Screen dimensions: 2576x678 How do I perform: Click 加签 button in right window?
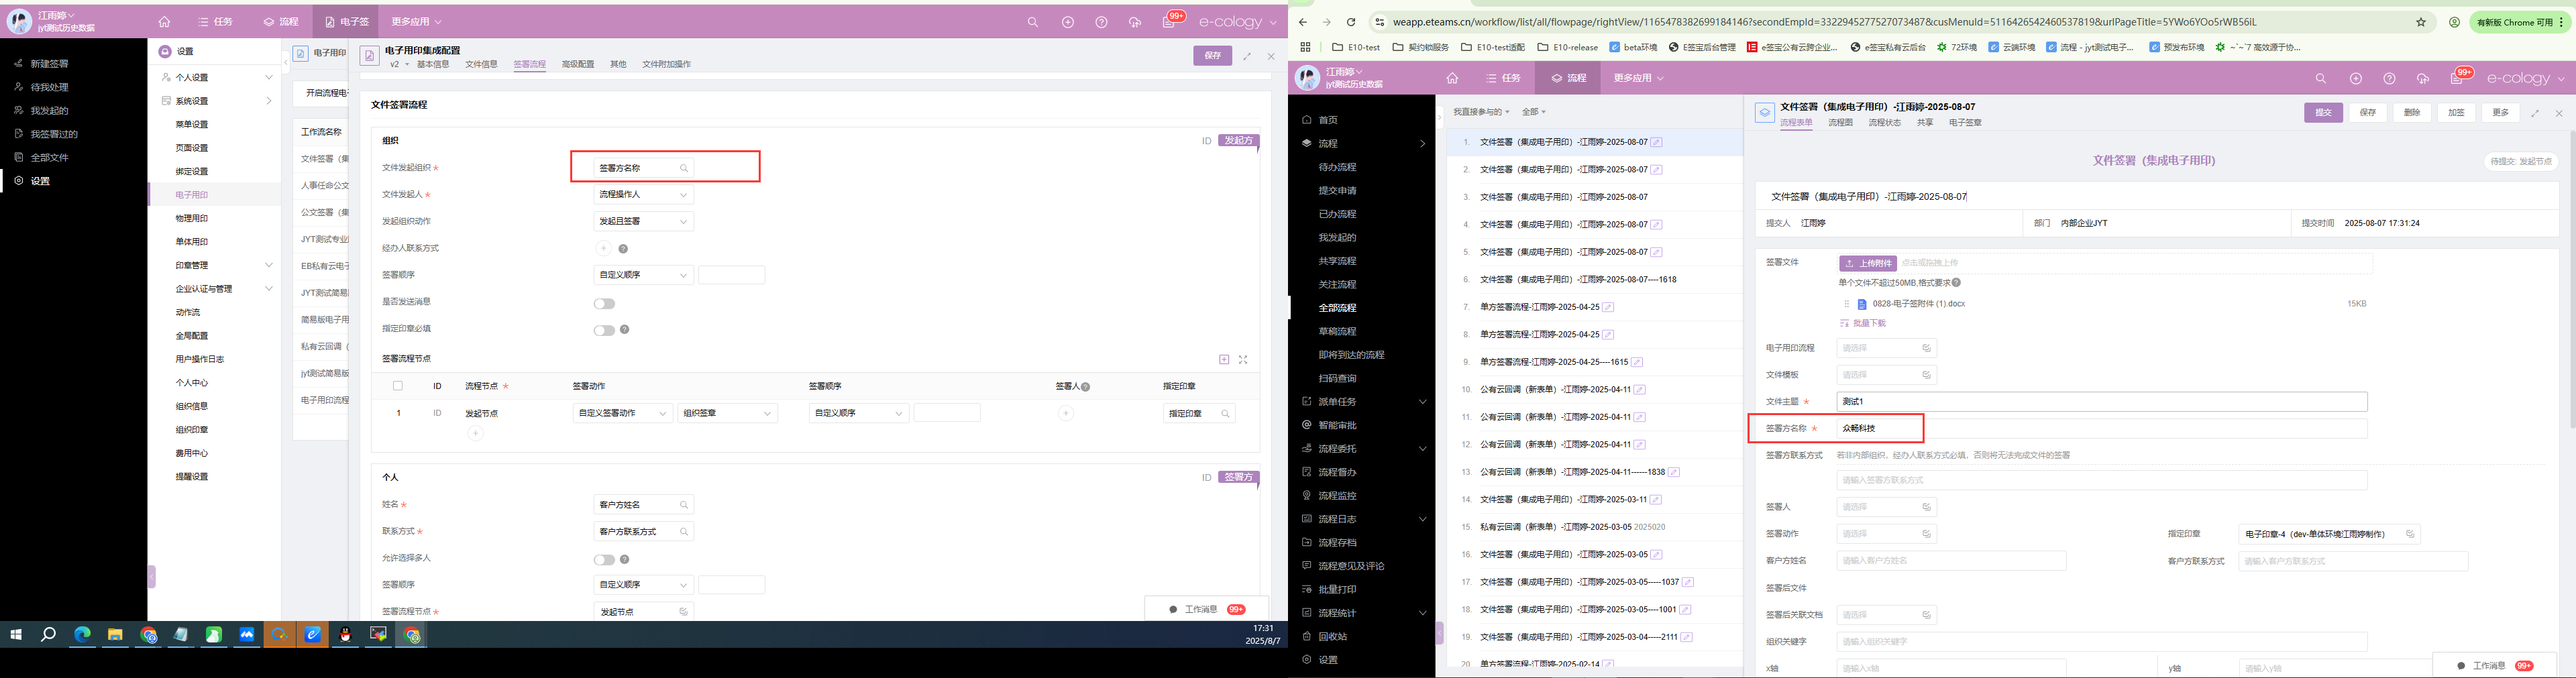pos(2456,113)
